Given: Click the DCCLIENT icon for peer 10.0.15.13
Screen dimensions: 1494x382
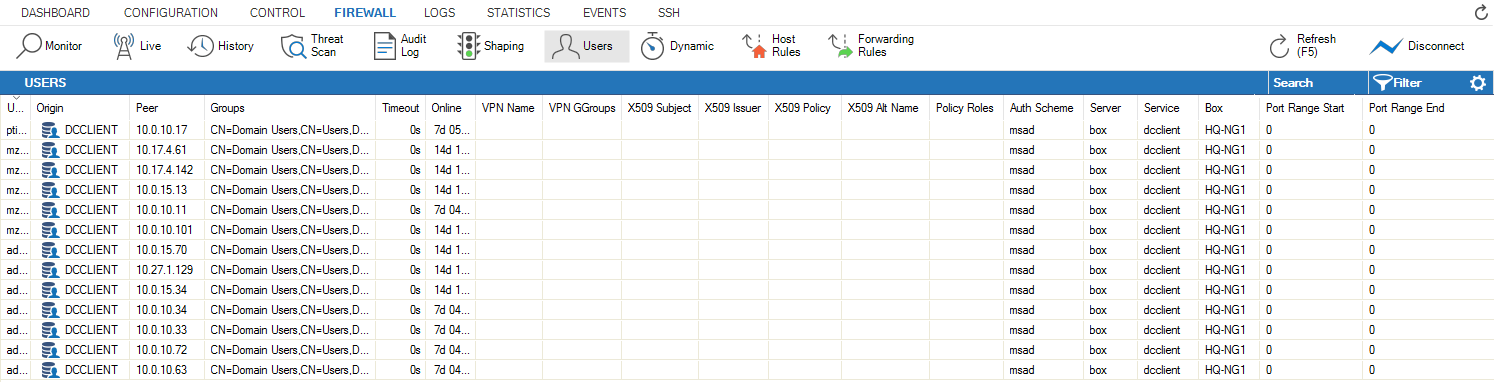Looking at the screenshot, I should coord(50,190).
